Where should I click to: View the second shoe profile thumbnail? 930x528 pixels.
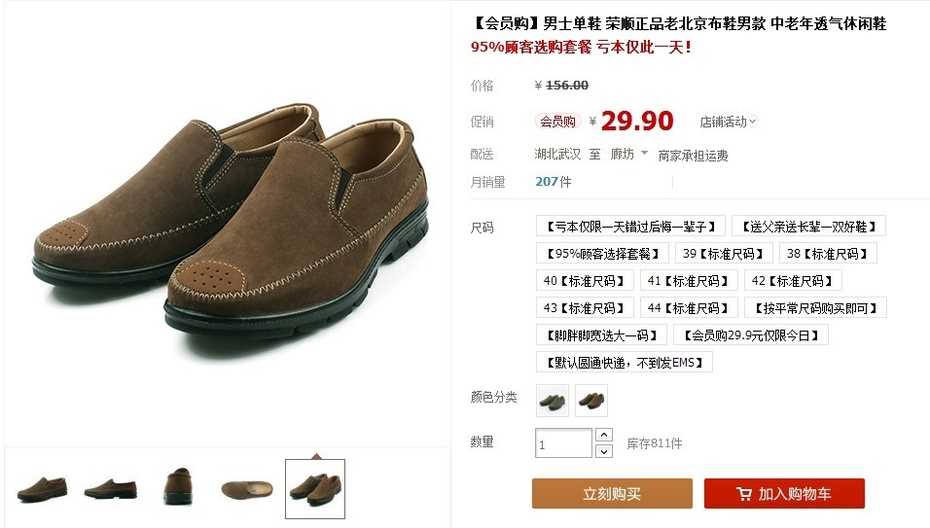click(110, 489)
